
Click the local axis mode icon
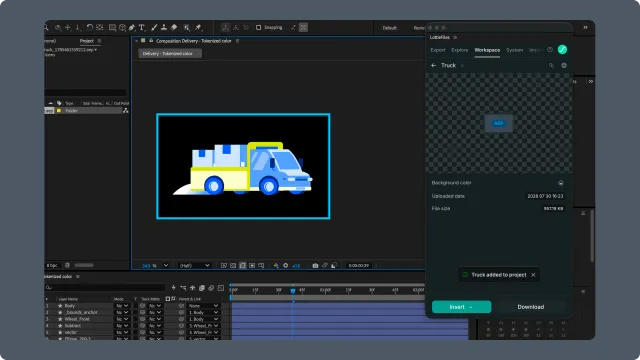pos(225,27)
